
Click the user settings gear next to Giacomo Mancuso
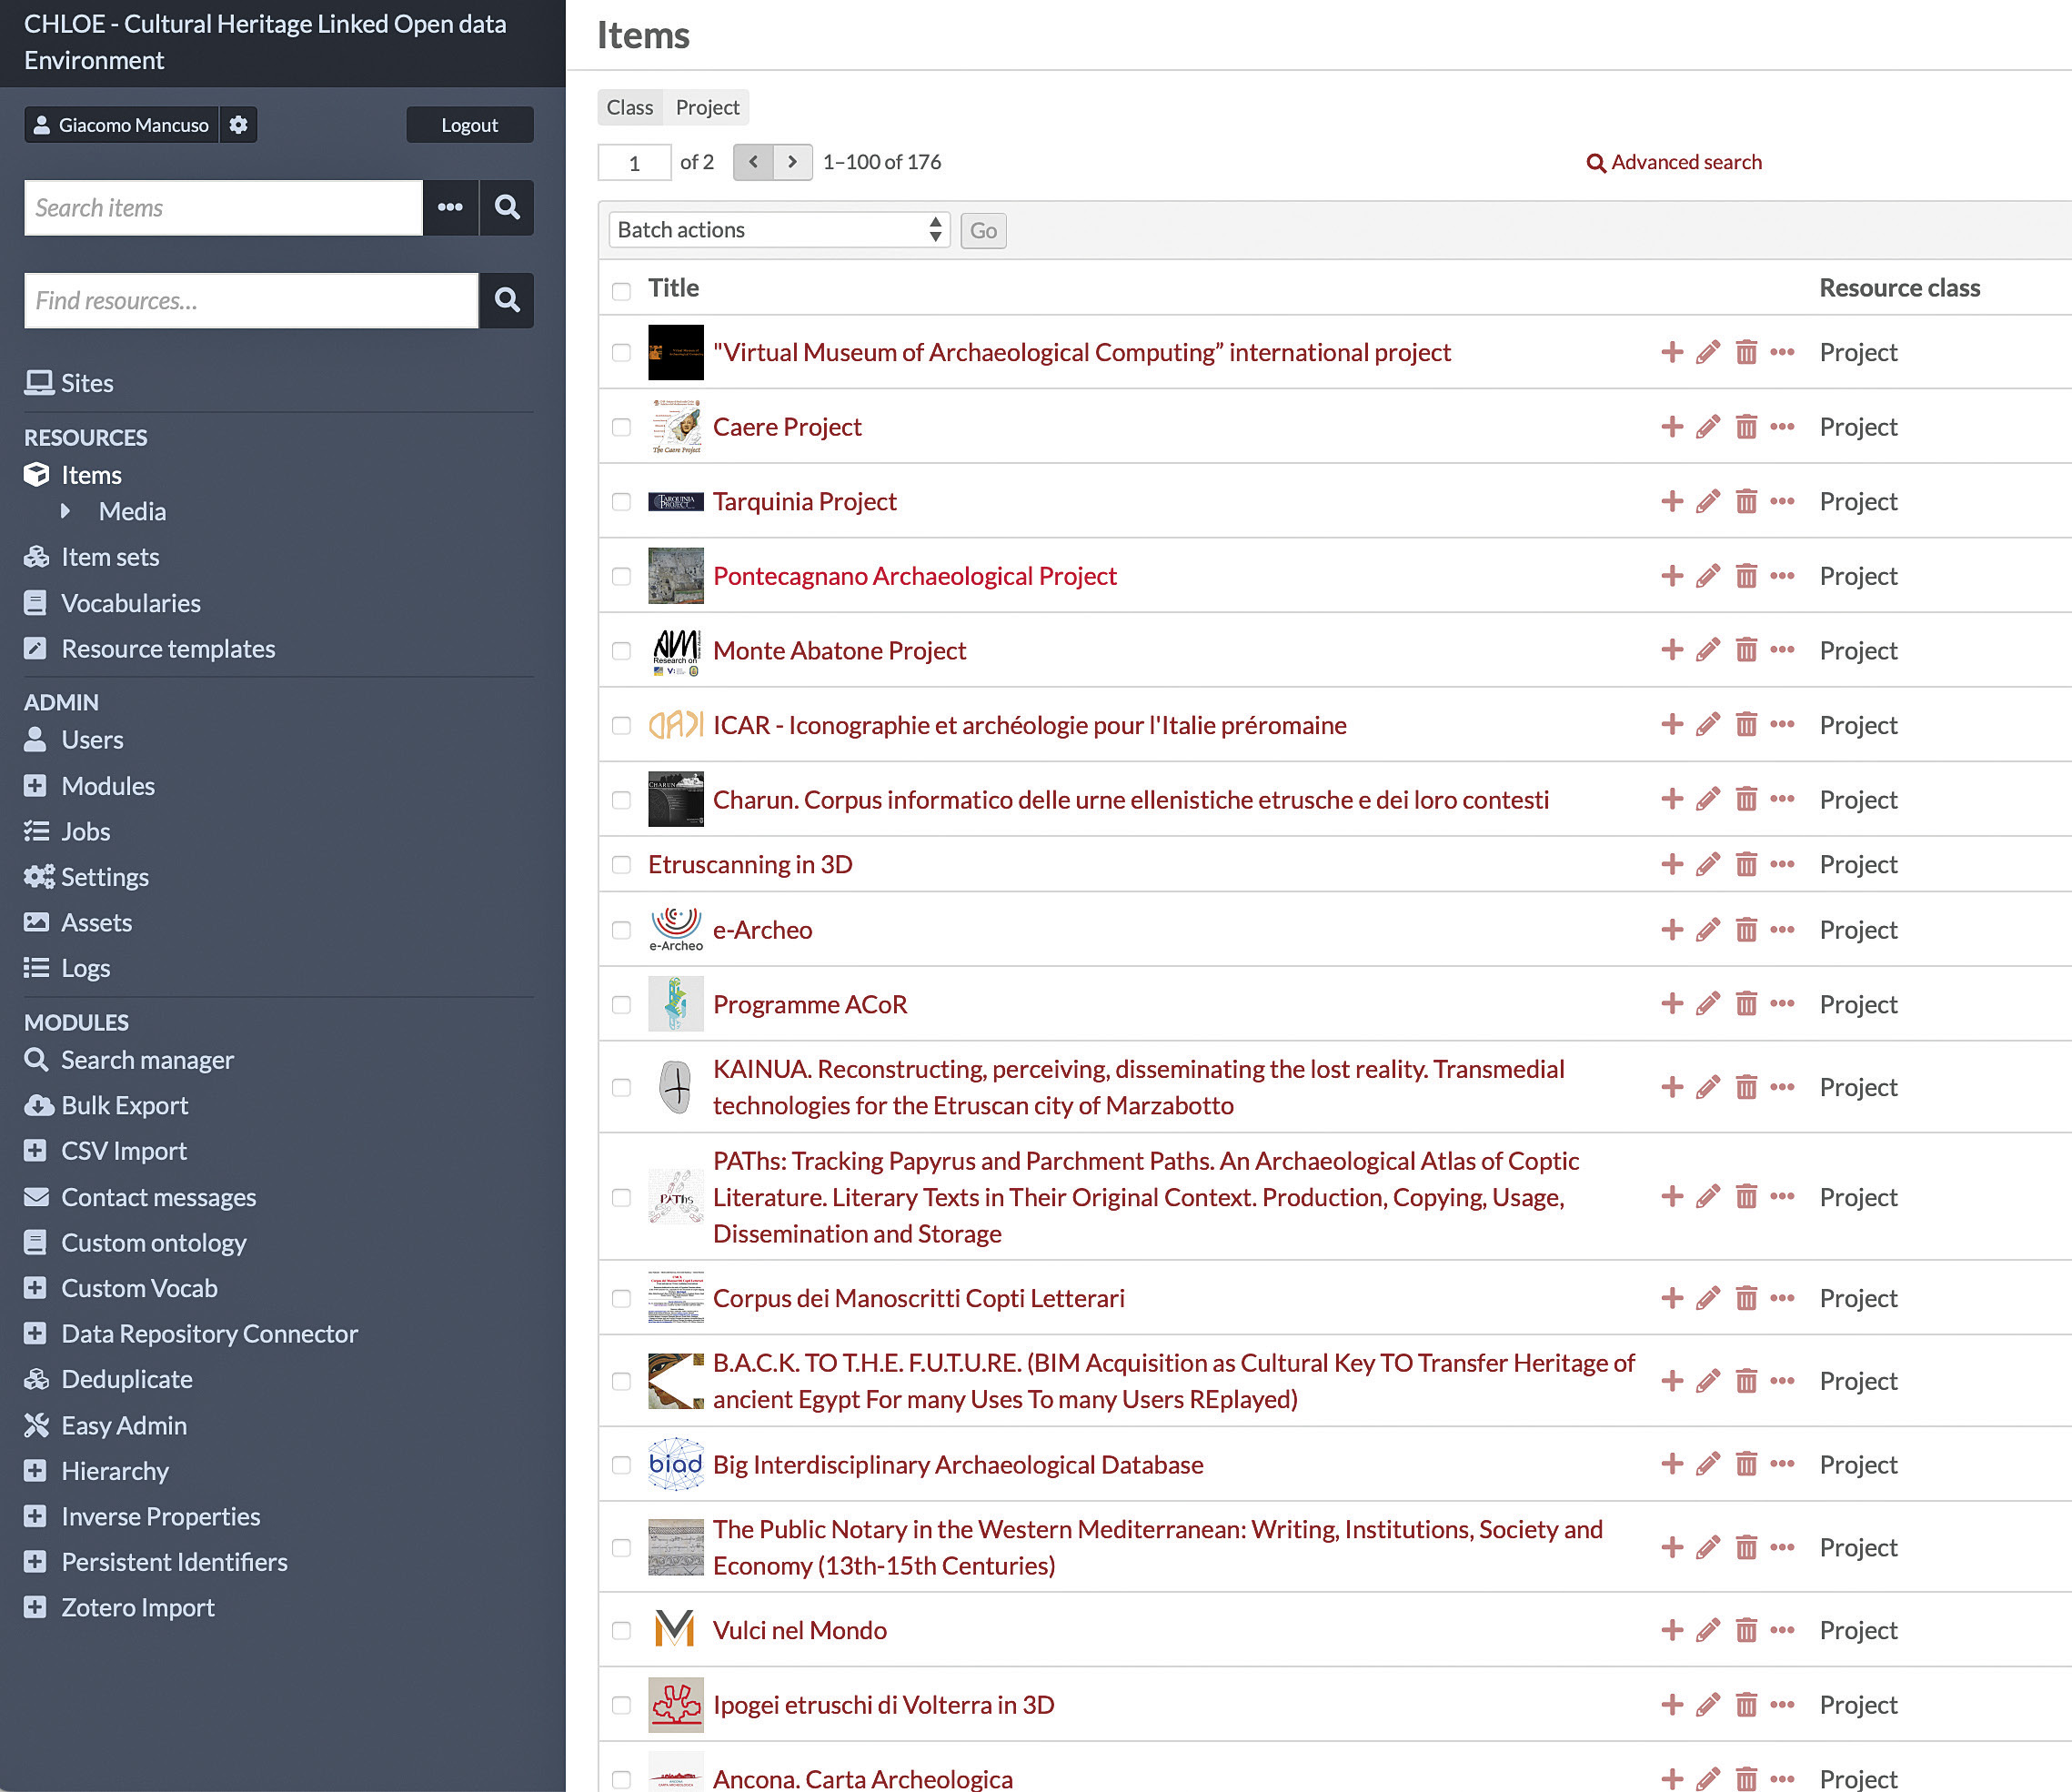[238, 125]
